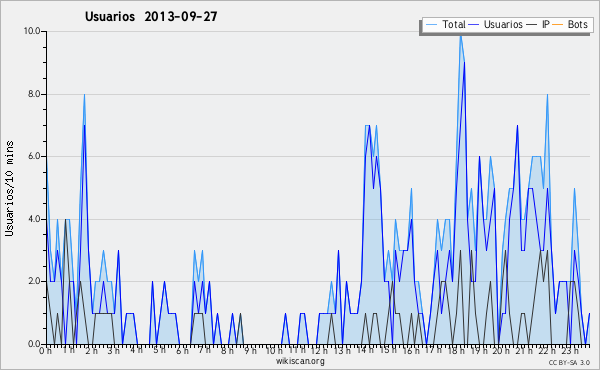
Task: Click the 10.0 y-axis value
Action: pyautogui.click(x=32, y=31)
